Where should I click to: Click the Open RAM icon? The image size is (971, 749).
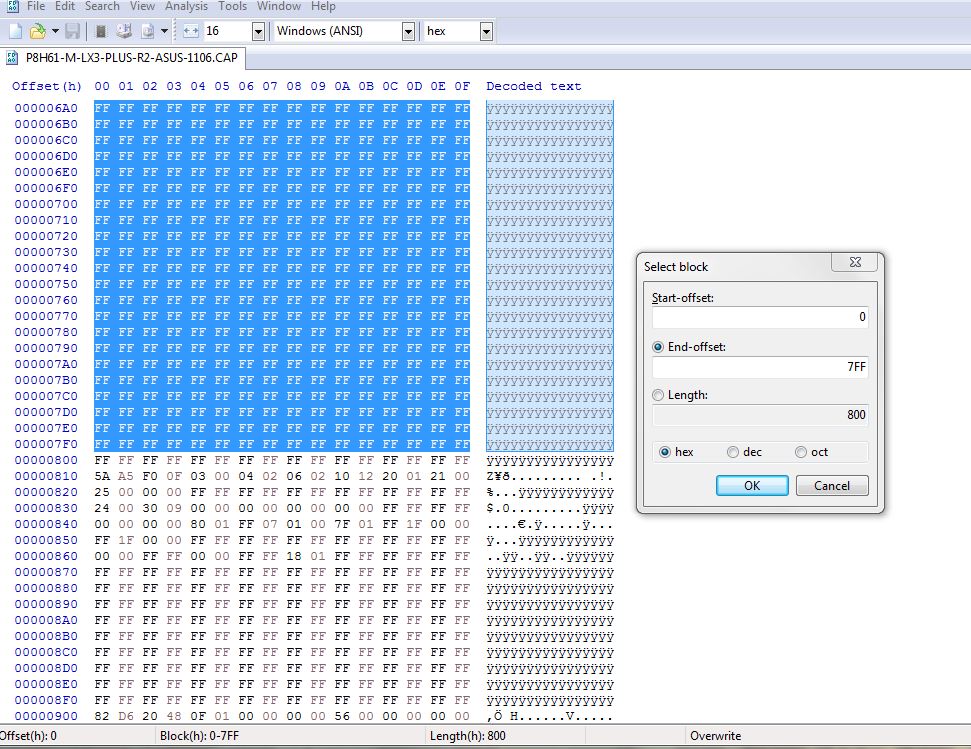pyautogui.click(x=102, y=31)
